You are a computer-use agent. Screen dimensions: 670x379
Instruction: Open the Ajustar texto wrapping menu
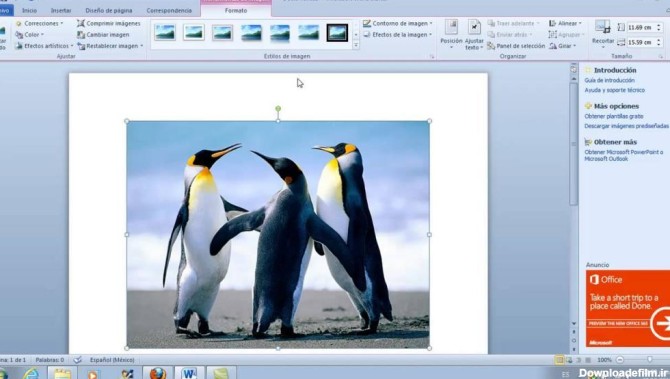coord(474,34)
